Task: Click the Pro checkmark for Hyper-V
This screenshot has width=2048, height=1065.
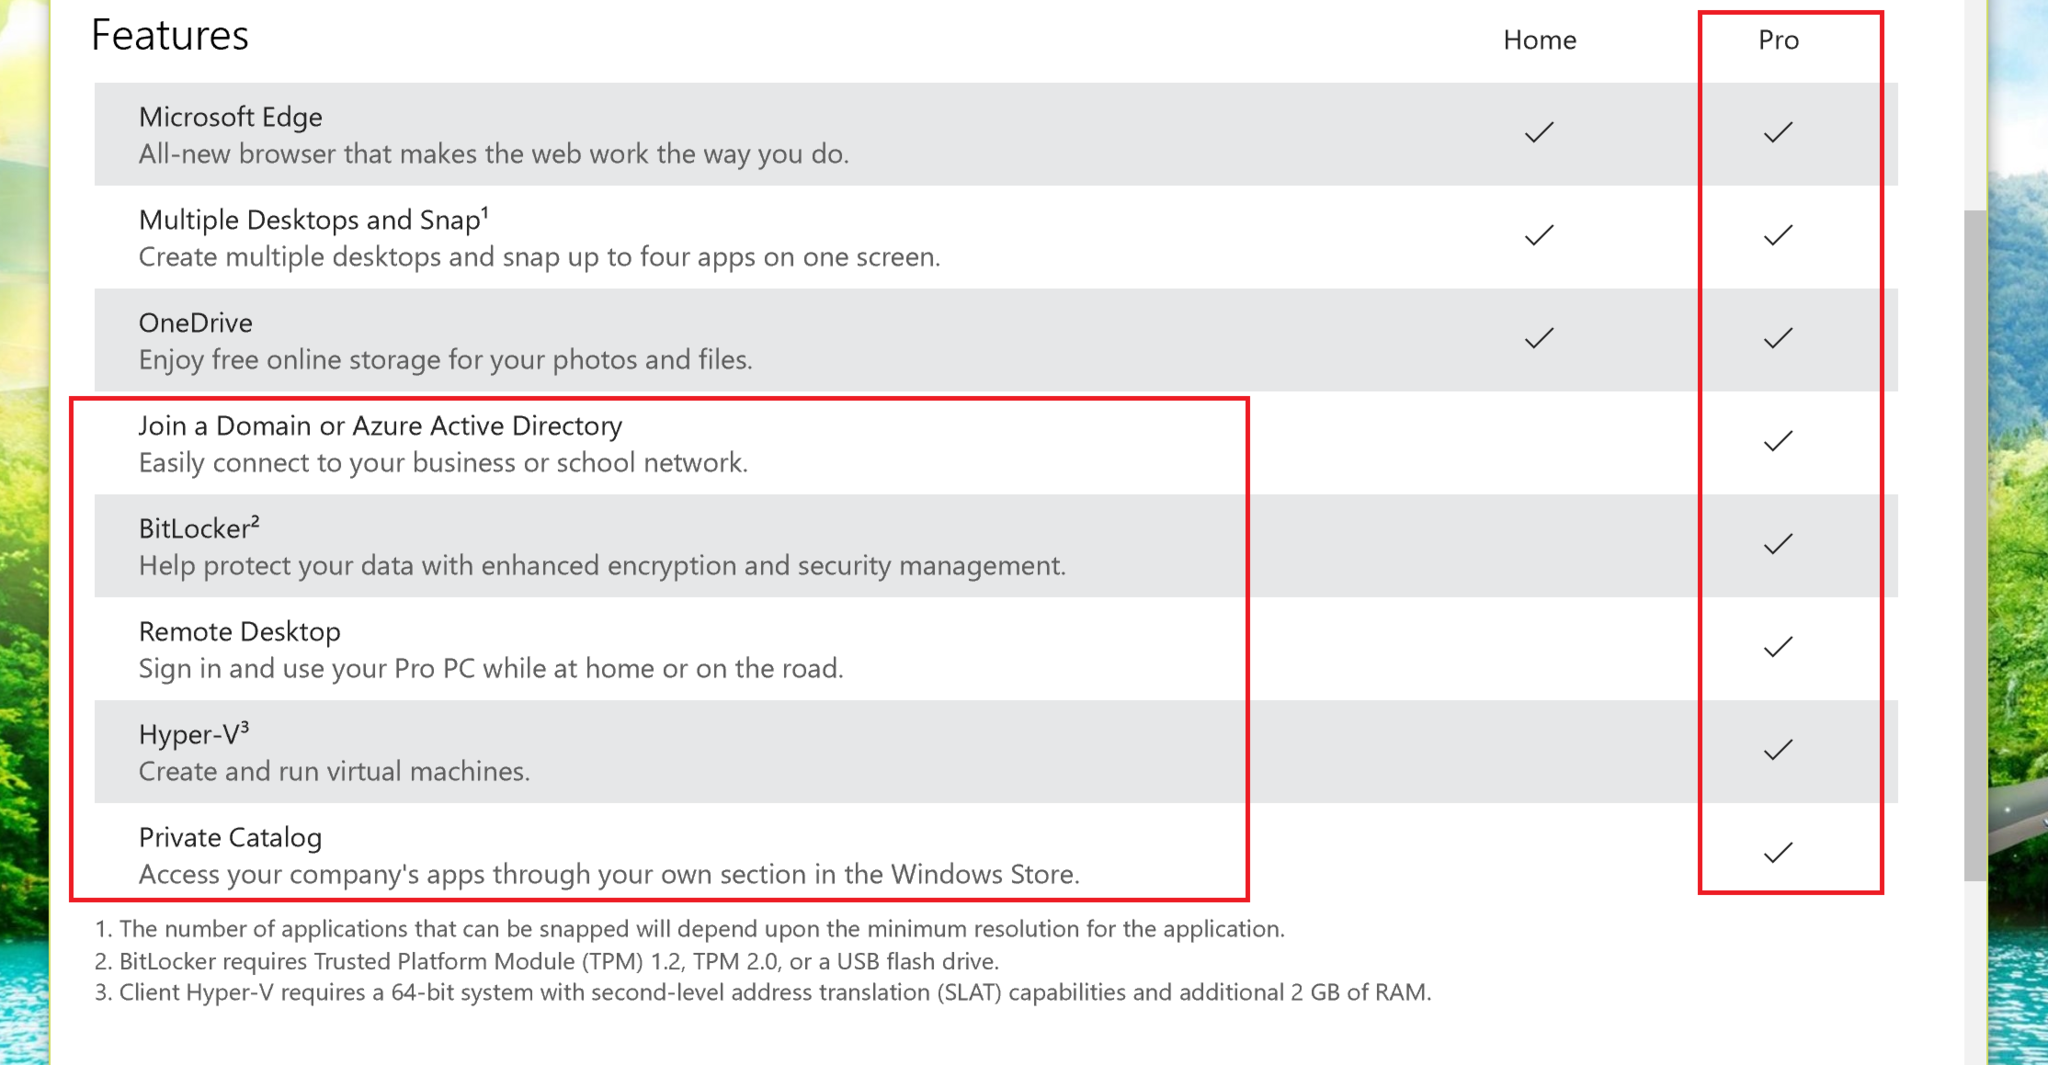Action: 1778,751
